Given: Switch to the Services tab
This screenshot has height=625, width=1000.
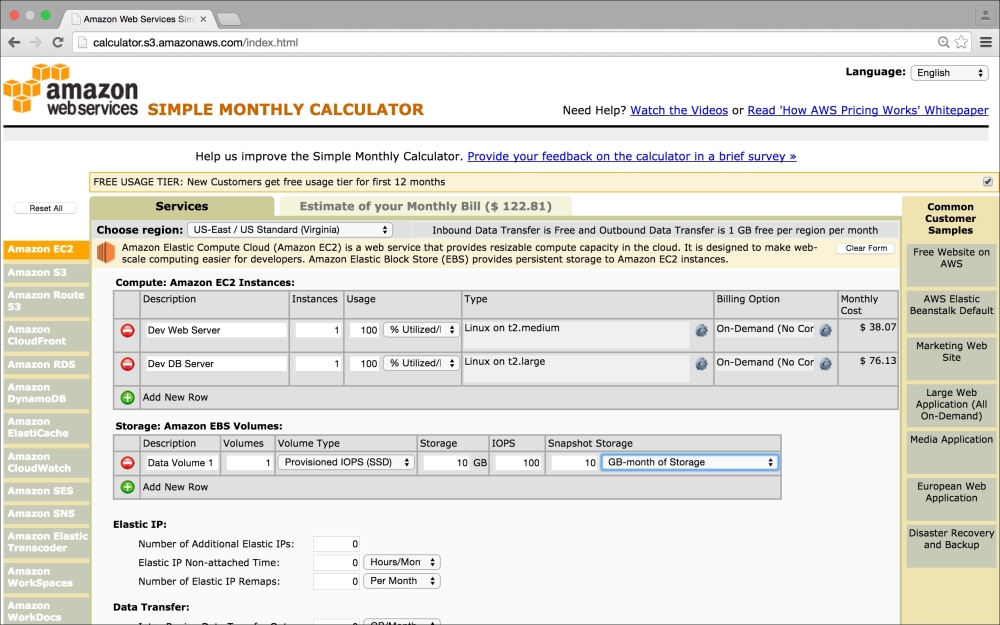Looking at the screenshot, I should 182,206.
